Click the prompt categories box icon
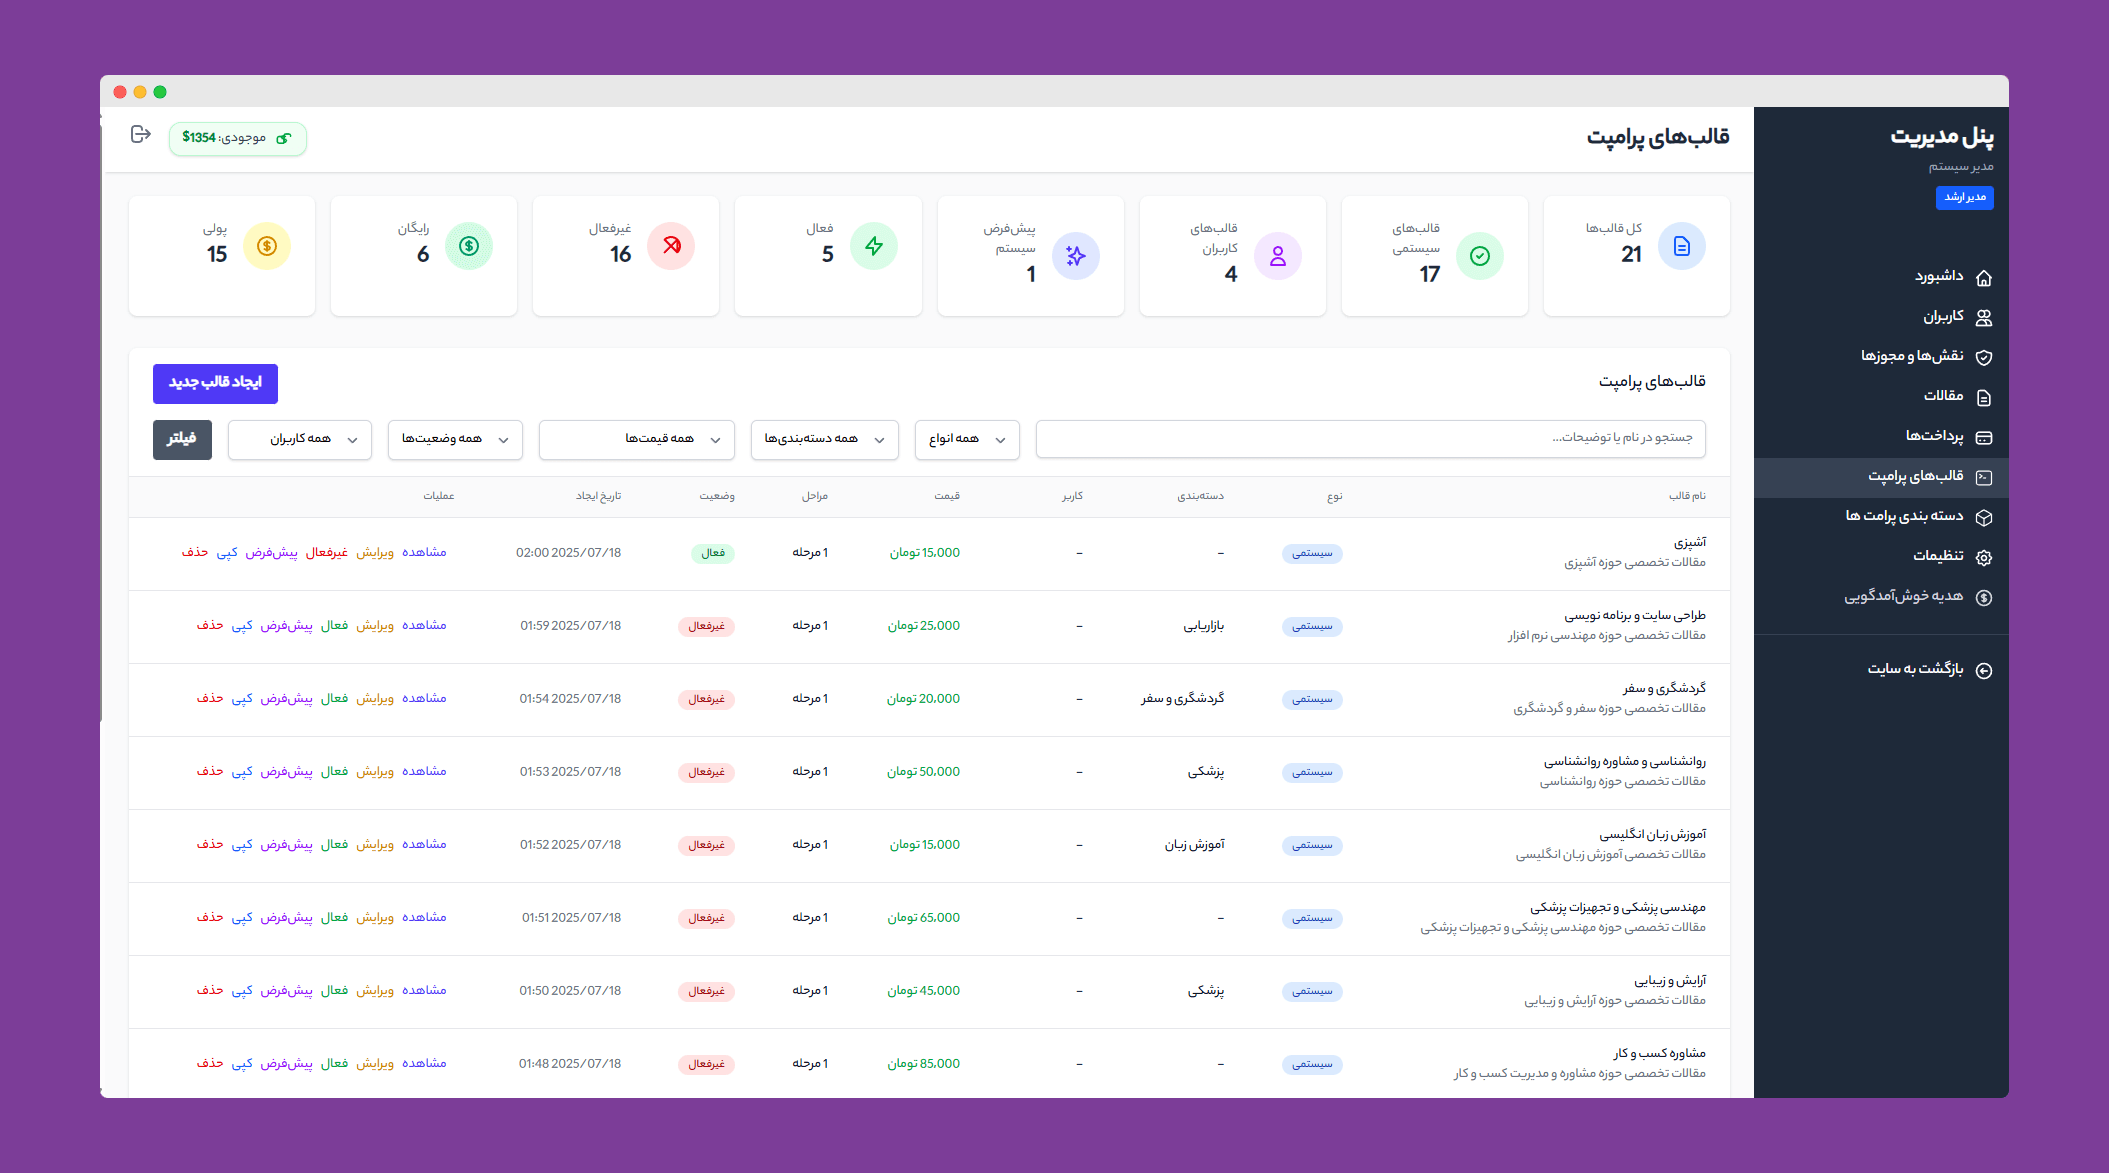The width and height of the screenshot is (2109, 1173). [x=1984, y=517]
